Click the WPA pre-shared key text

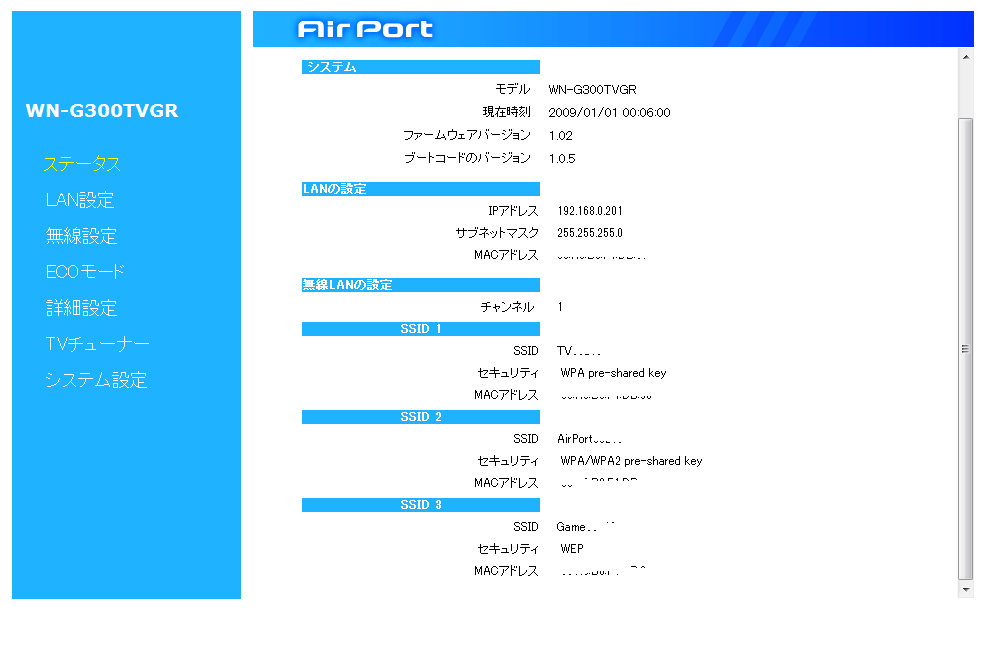click(613, 373)
